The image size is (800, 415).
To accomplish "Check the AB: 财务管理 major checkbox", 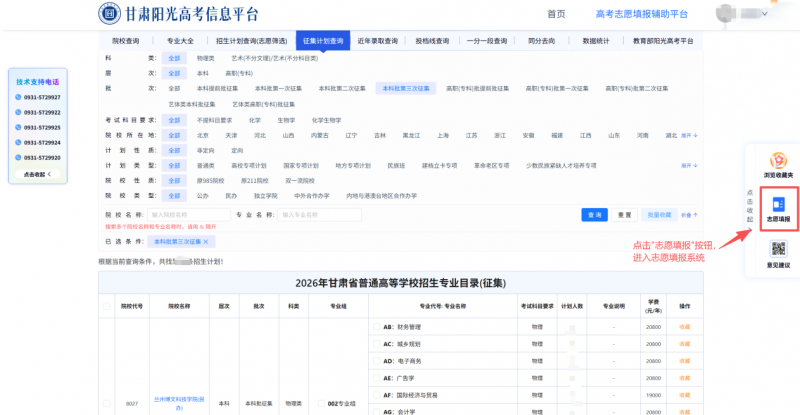I will (x=376, y=327).
